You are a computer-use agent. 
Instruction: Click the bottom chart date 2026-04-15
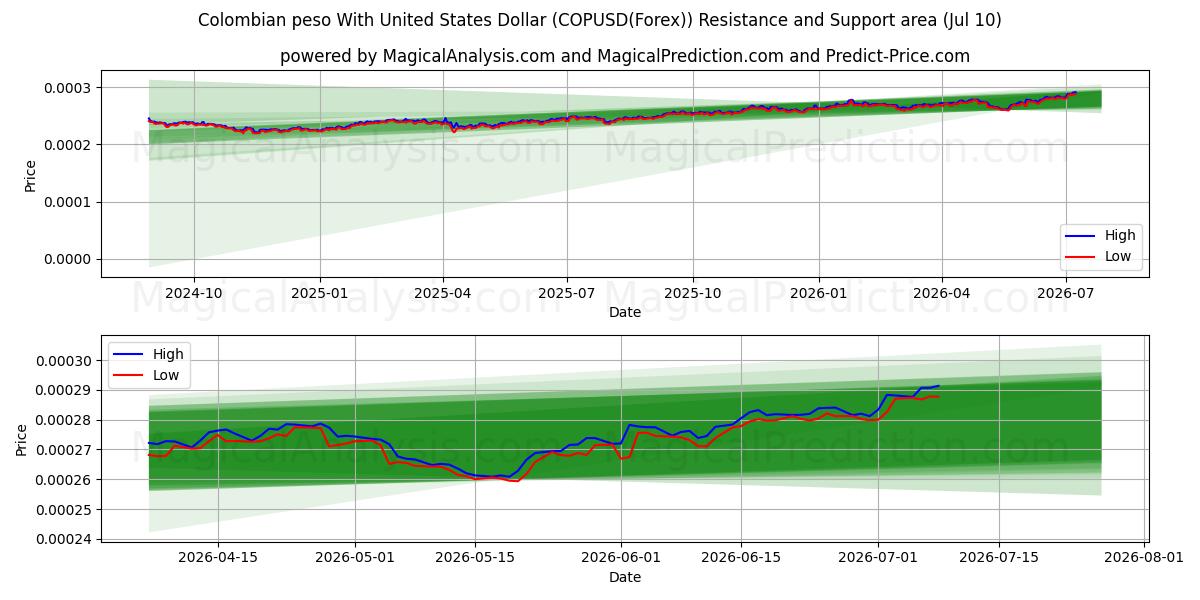[217, 558]
